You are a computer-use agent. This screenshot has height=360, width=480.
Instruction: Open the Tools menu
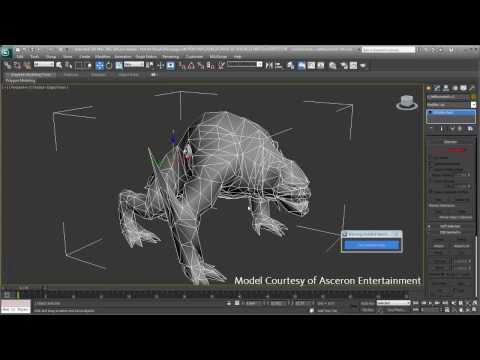coord(35,57)
